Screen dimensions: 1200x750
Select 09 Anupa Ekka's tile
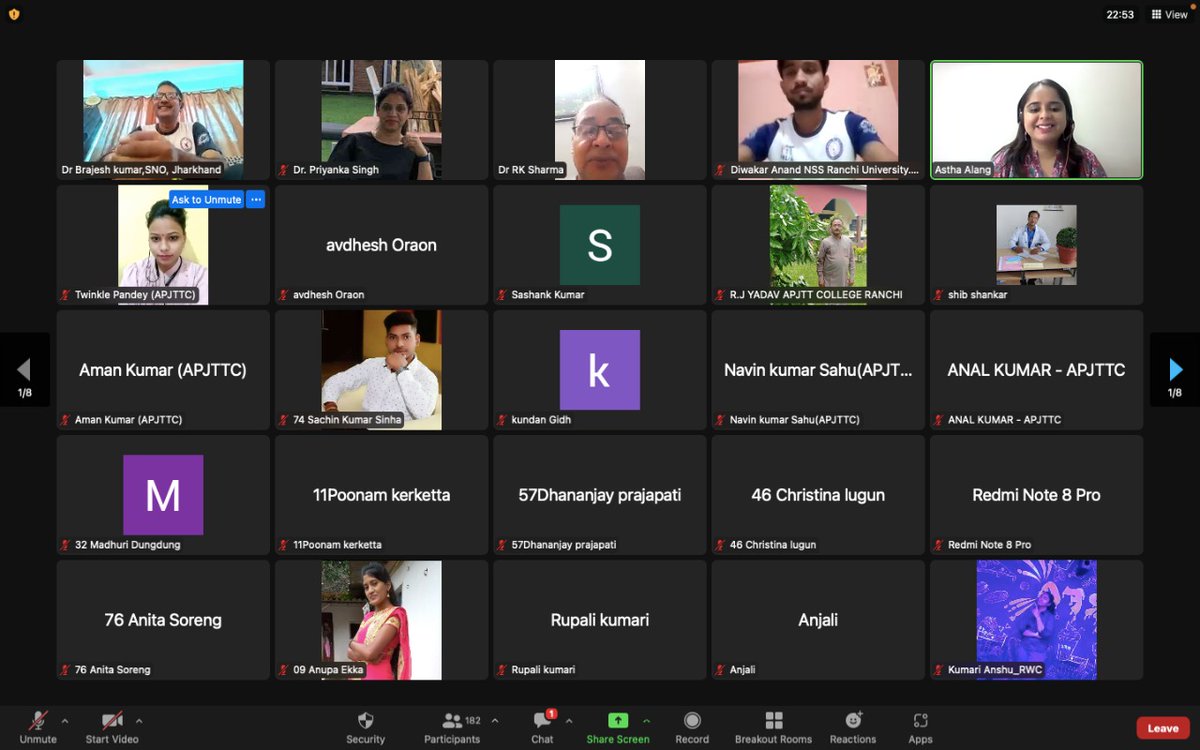pos(382,620)
